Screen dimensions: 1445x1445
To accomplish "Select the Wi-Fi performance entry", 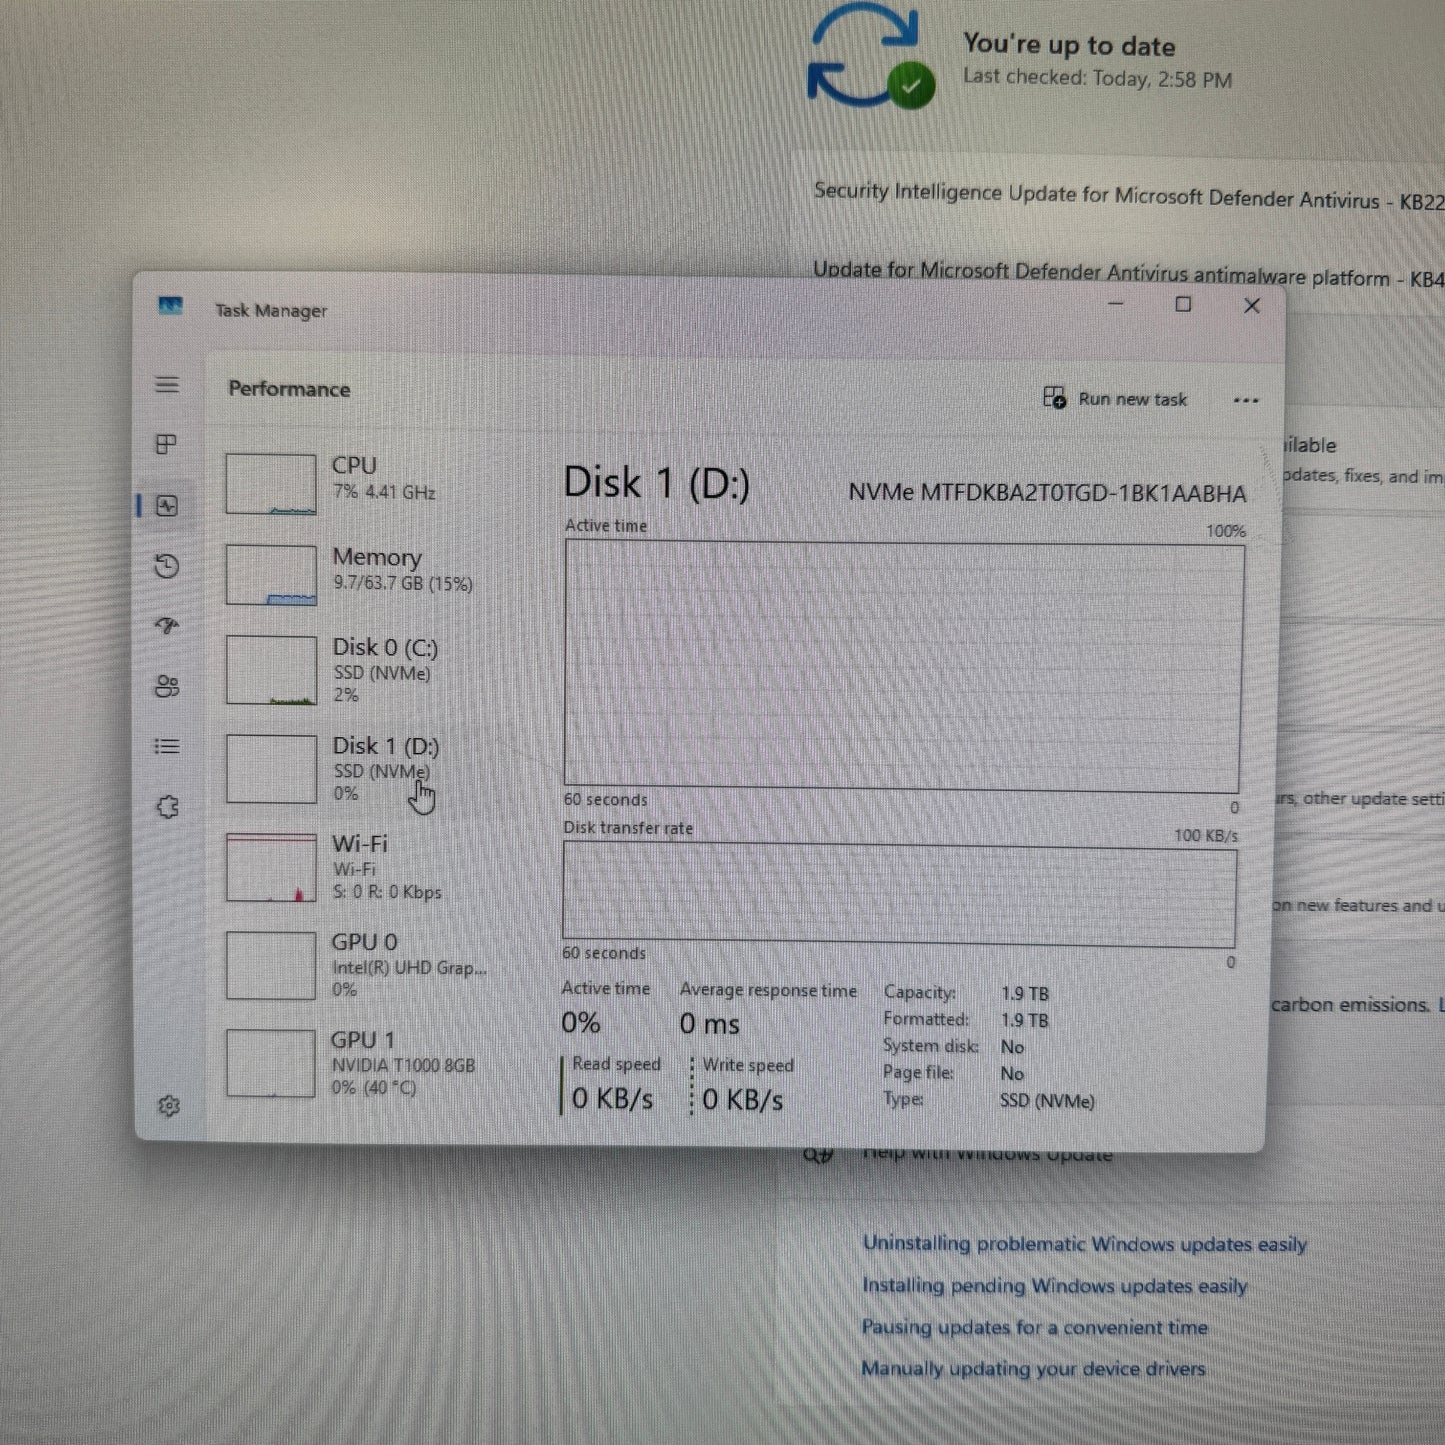I will 370,866.
